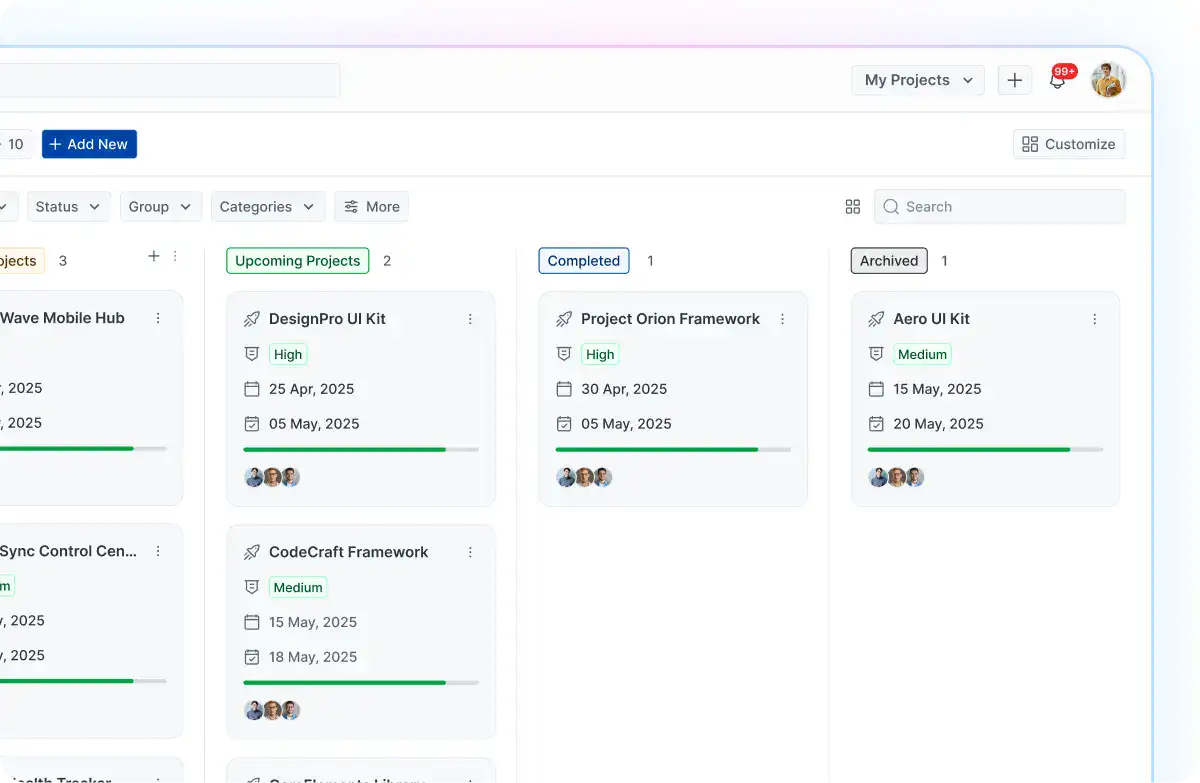Click the Add New button
This screenshot has width=1200, height=783.
(x=89, y=144)
